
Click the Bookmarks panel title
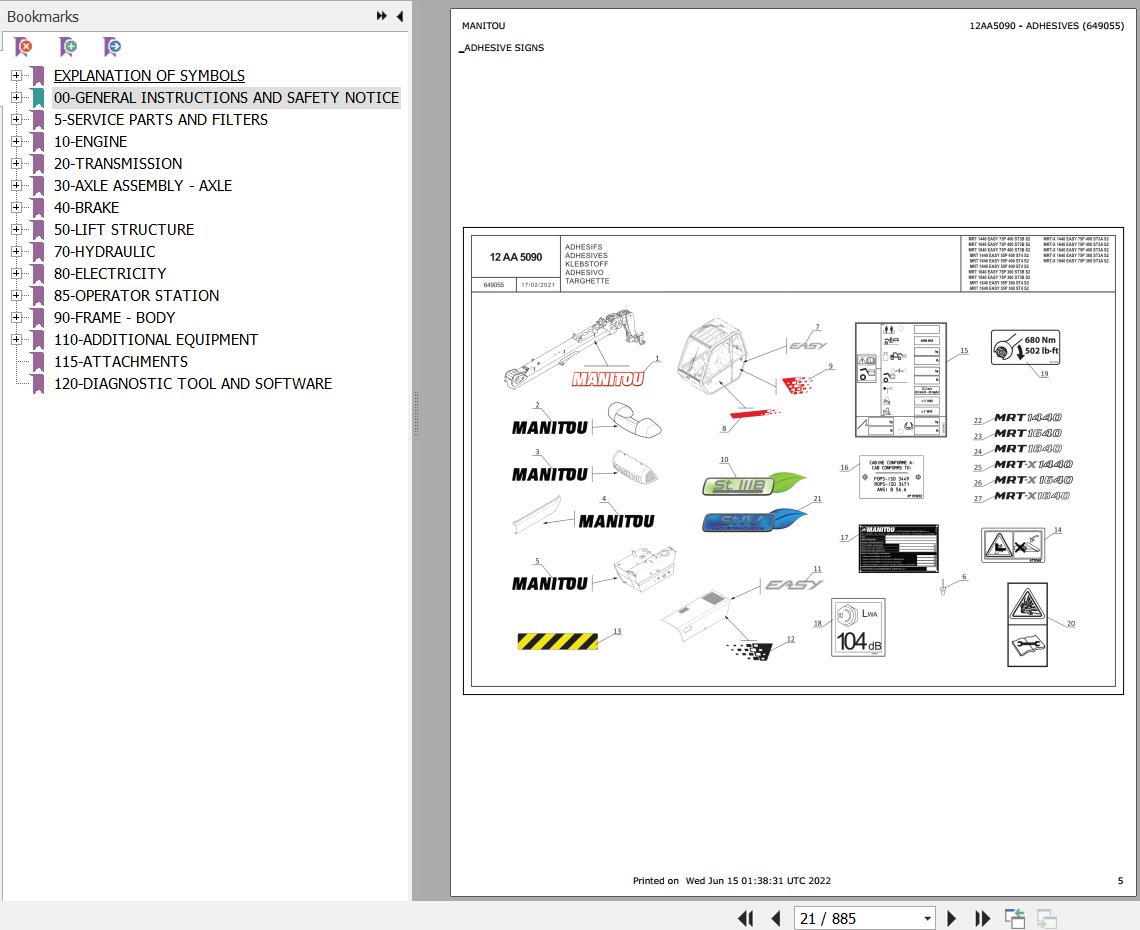[x=43, y=16]
